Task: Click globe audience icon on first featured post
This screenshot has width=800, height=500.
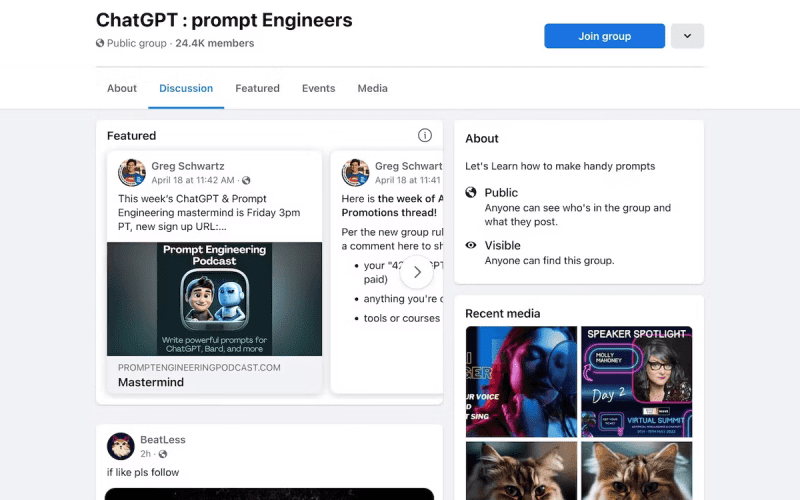Action: point(246,180)
